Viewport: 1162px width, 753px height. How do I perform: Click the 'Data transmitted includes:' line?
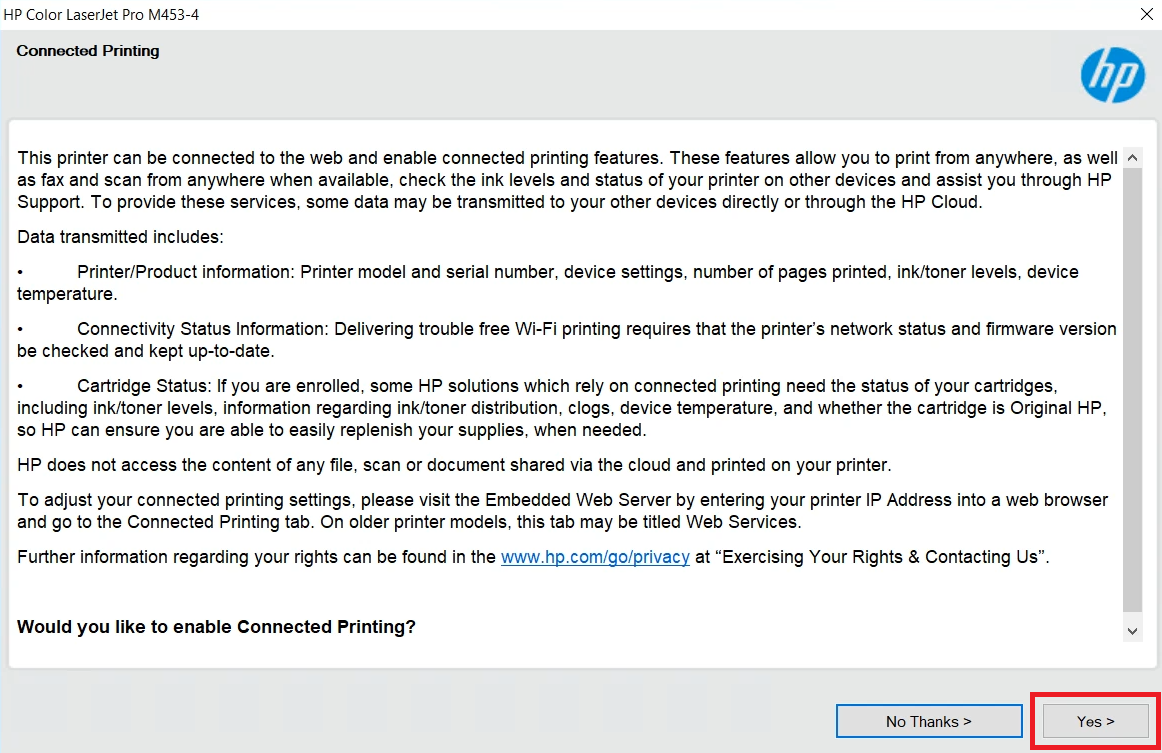pos(120,237)
